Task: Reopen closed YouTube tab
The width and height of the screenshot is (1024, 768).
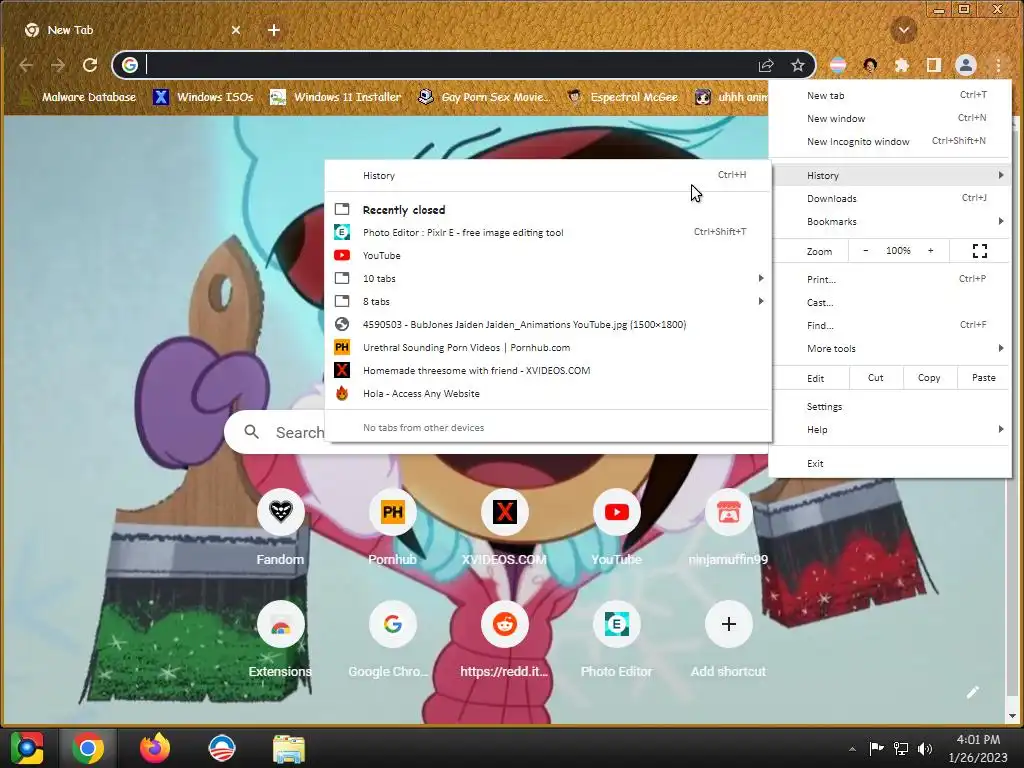Action: pyautogui.click(x=548, y=255)
